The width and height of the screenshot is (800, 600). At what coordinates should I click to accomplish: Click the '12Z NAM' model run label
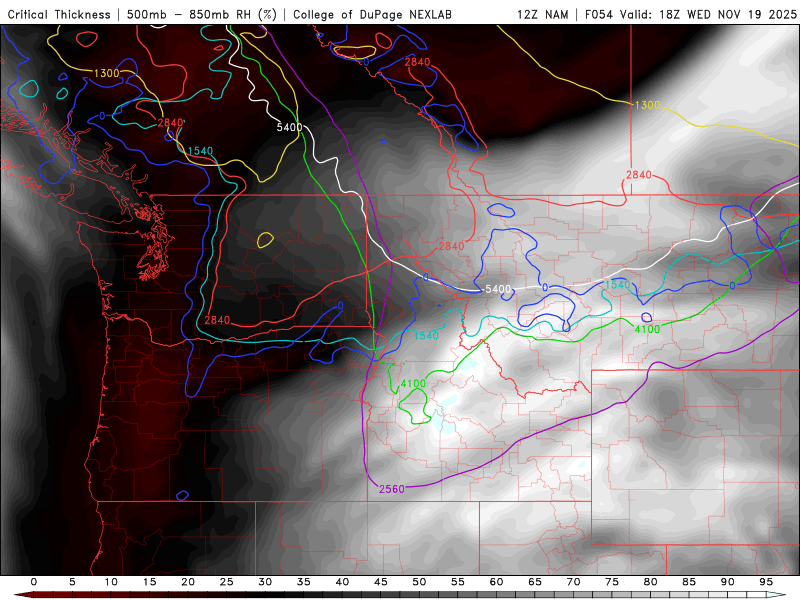543,14
